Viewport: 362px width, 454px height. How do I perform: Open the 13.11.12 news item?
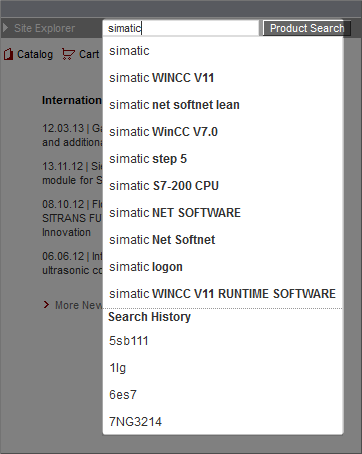point(72,173)
